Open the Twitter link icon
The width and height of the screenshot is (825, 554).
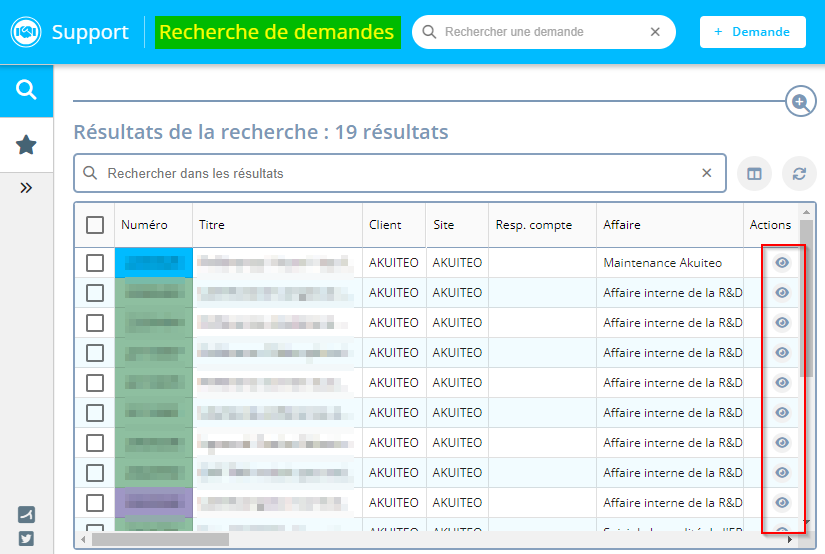pyautogui.click(x=26, y=538)
